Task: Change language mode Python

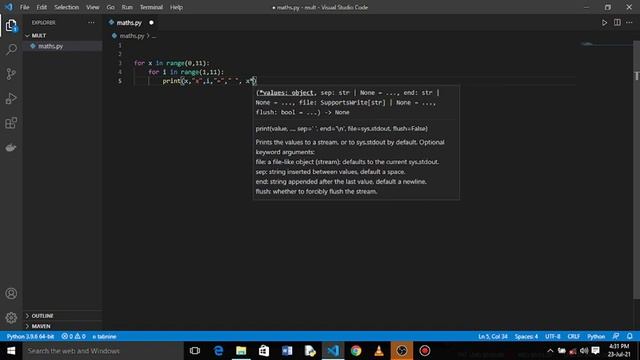Action: click(596, 336)
